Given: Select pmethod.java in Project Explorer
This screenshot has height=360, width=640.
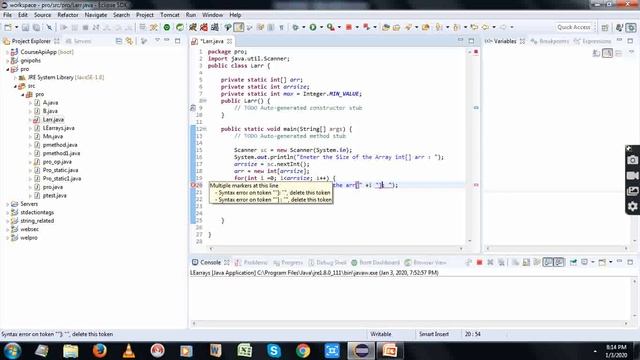Looking at the screenshot, I should click(60, 145).
